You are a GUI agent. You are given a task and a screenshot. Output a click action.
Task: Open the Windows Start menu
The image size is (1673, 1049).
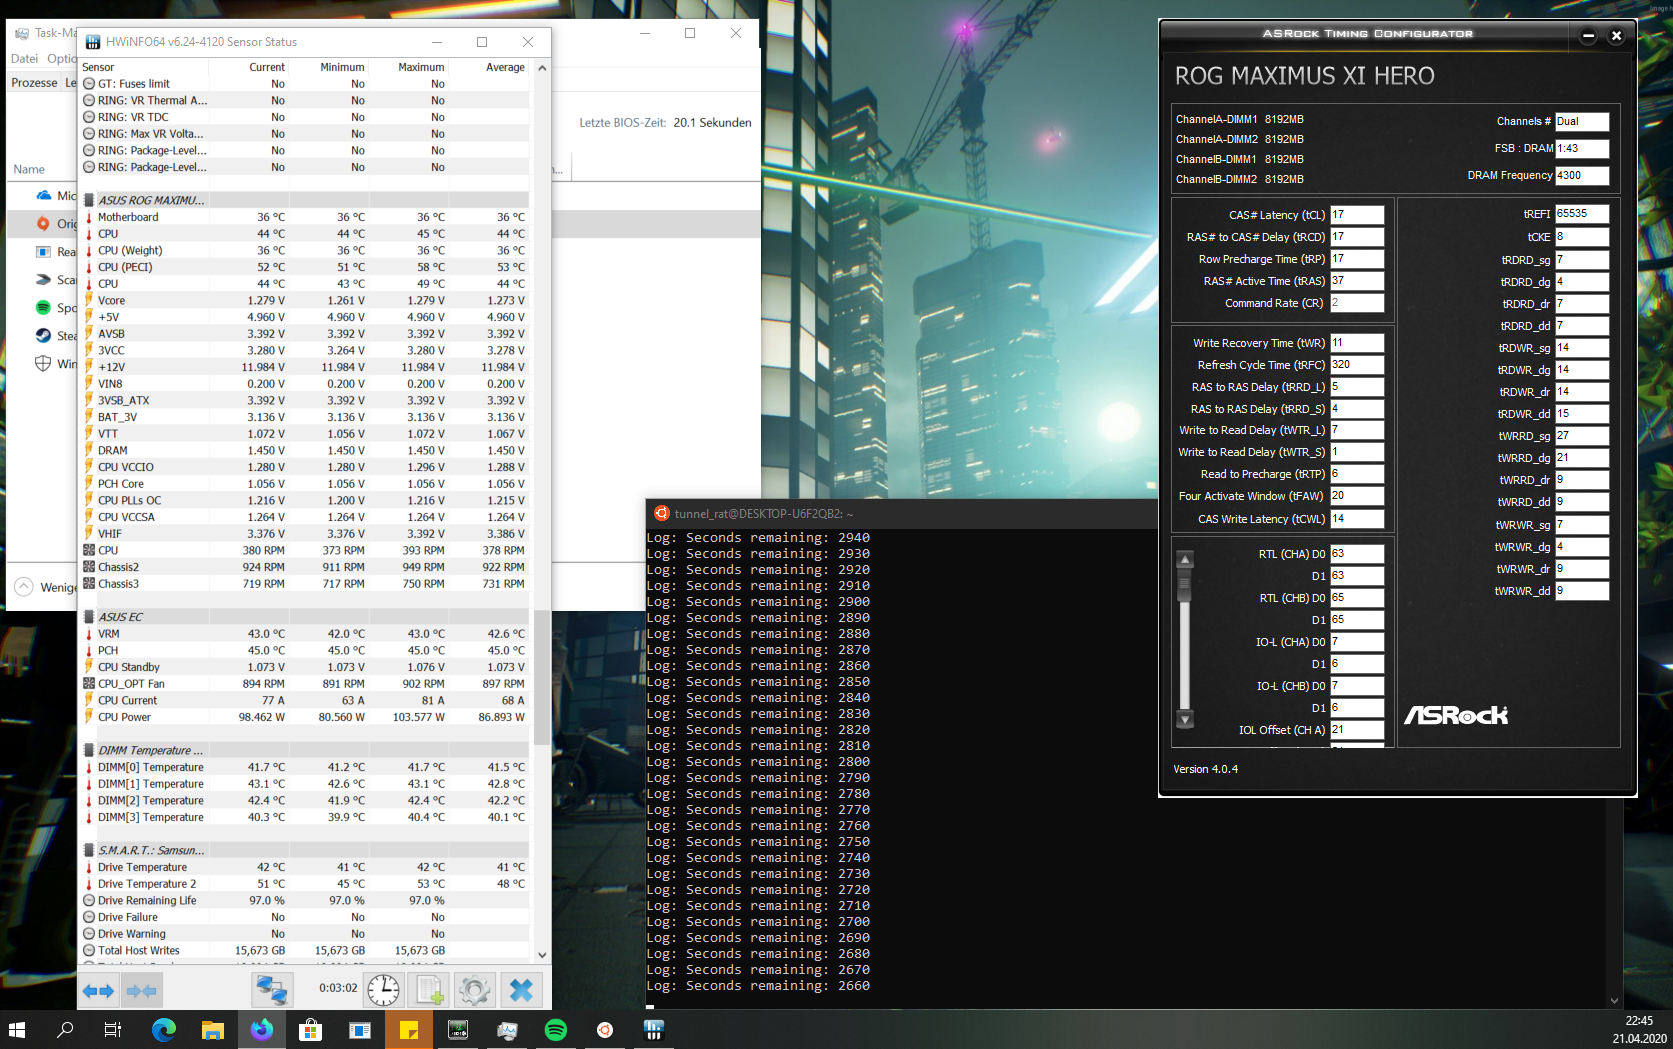tap(16, 1029)
